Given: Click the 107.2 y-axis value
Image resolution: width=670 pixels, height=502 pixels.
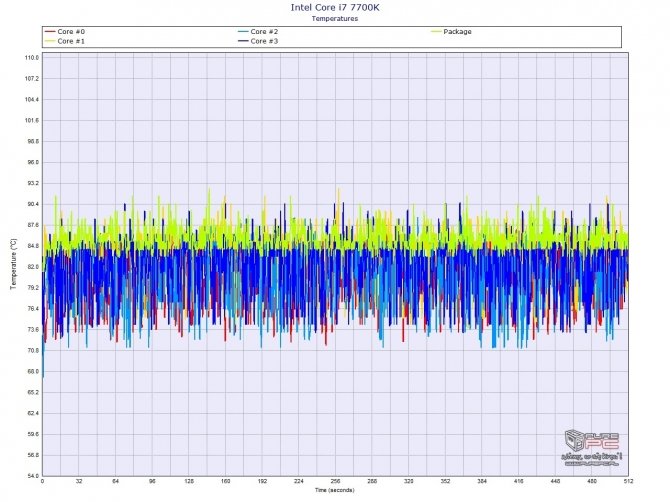Looking at the screenshot, I should (32, 79).
